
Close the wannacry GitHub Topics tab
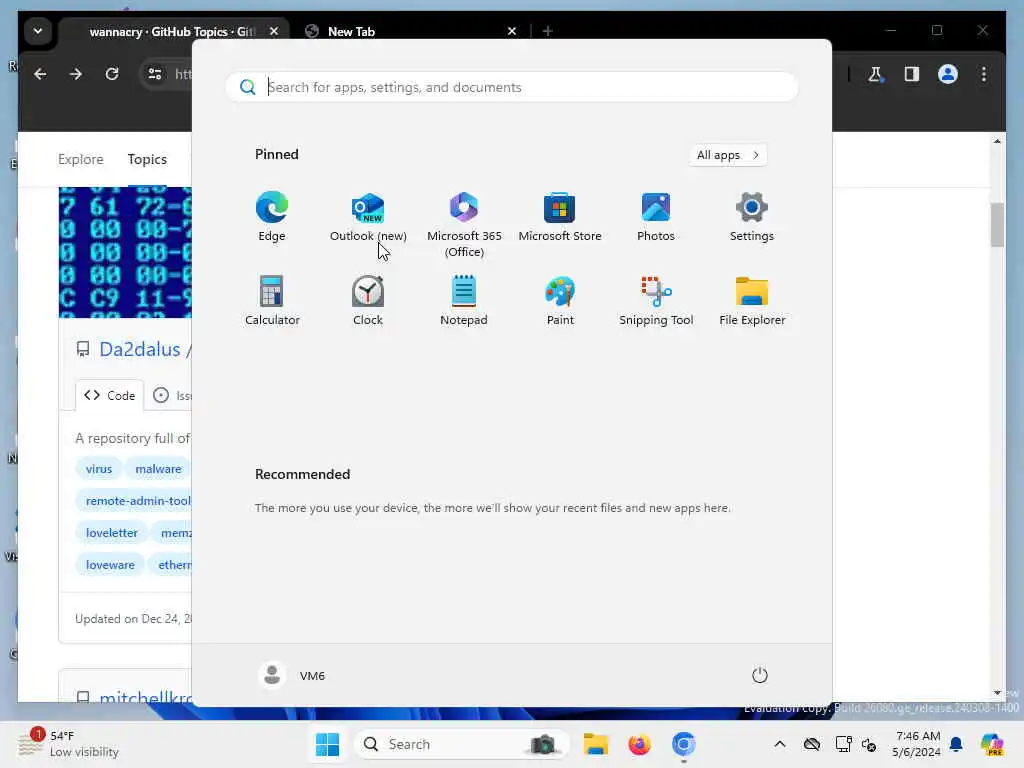[274, 31]
